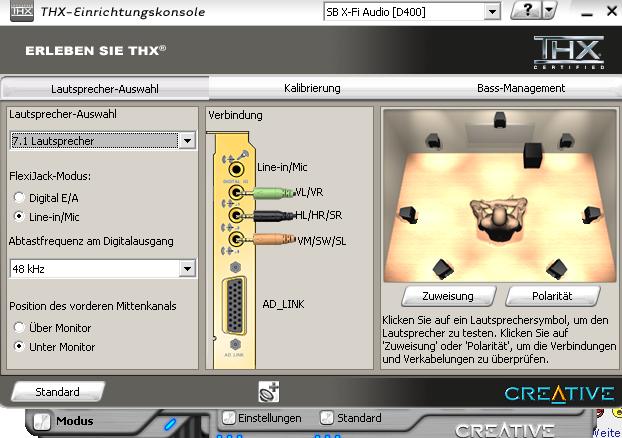The width and height of the screenshot is (622, 438).
Task: Click the Standard button in bottom bar
Action: 58,392
